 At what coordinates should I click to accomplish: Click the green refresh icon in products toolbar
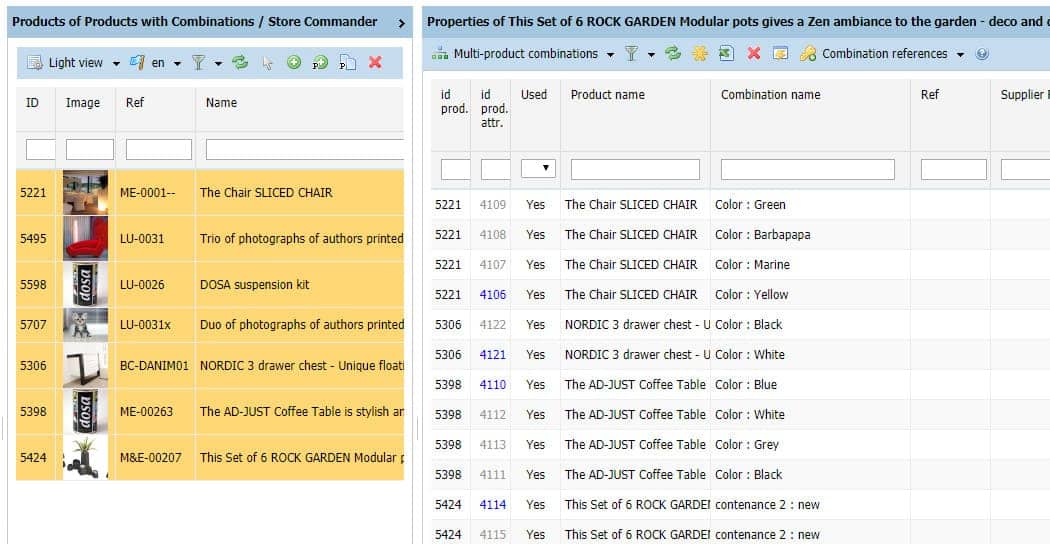[x=240, y=62]
